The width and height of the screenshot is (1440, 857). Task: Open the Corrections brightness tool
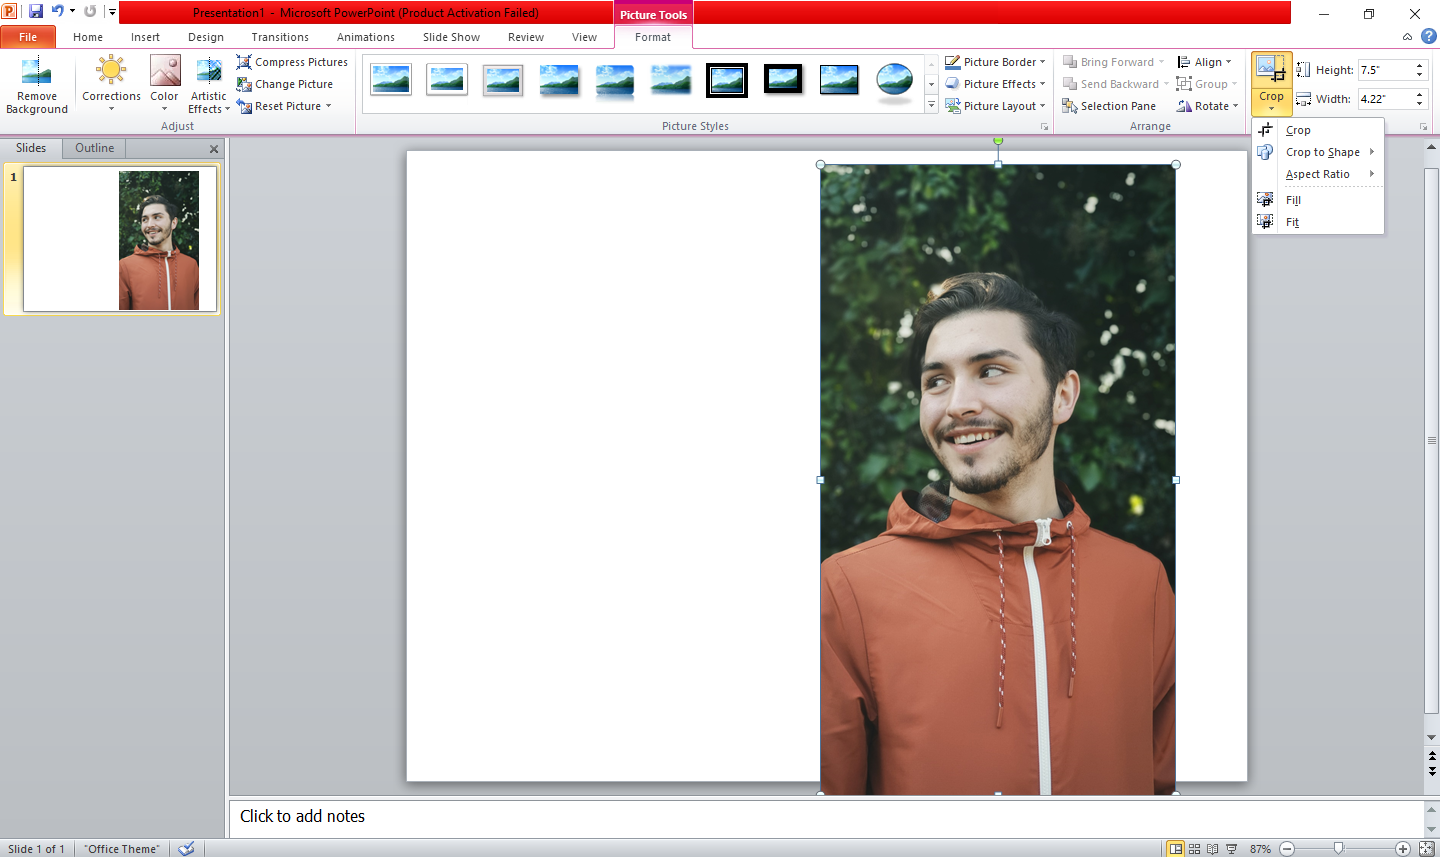[x=111, y=73]
